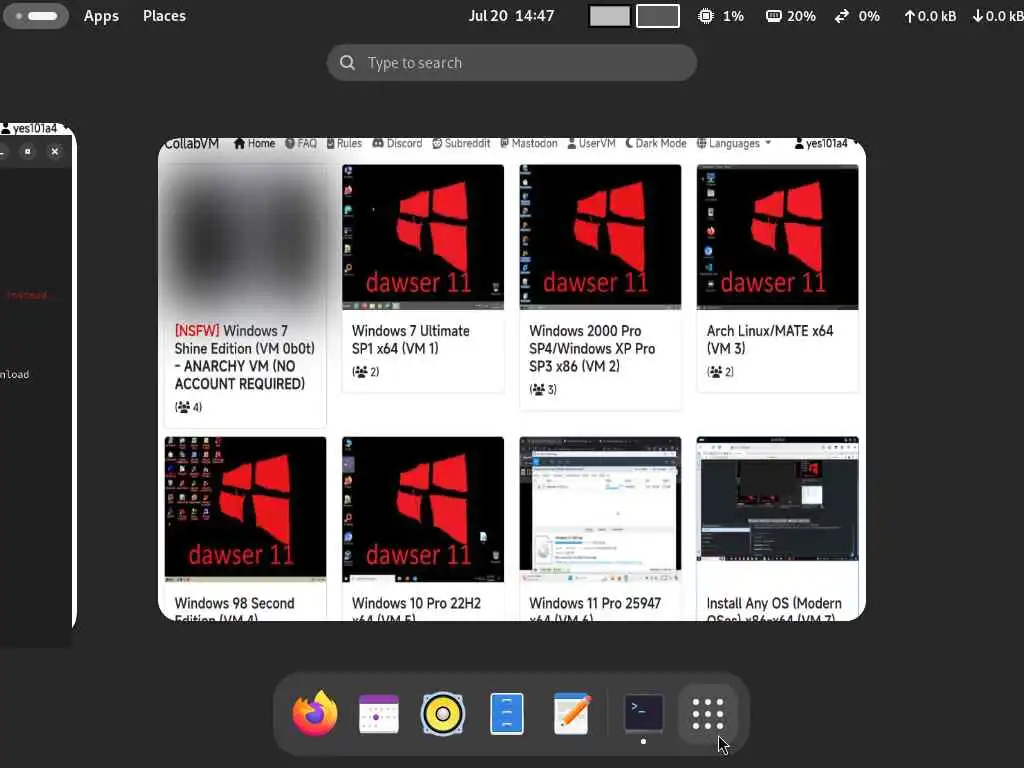
Task: Click user count on NSFW Windows 7 card
Action: pyautogui.click(x=188, y=407)
